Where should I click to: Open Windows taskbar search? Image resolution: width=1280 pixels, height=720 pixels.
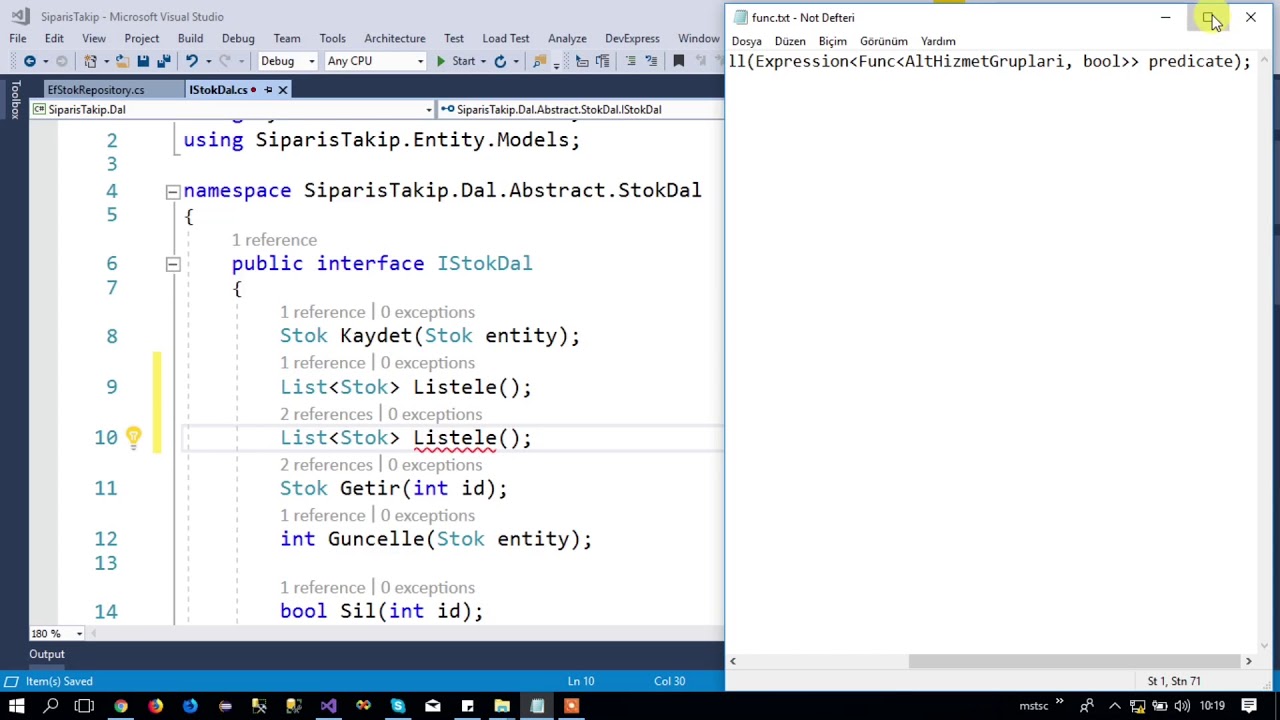coord(51,706)
